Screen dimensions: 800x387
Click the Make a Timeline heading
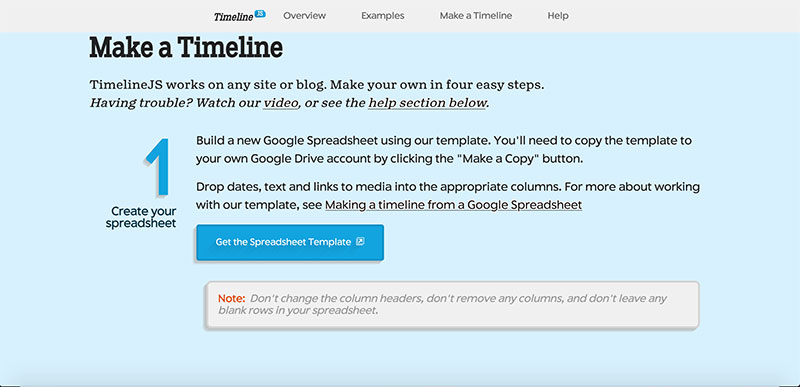click(186, 48)
